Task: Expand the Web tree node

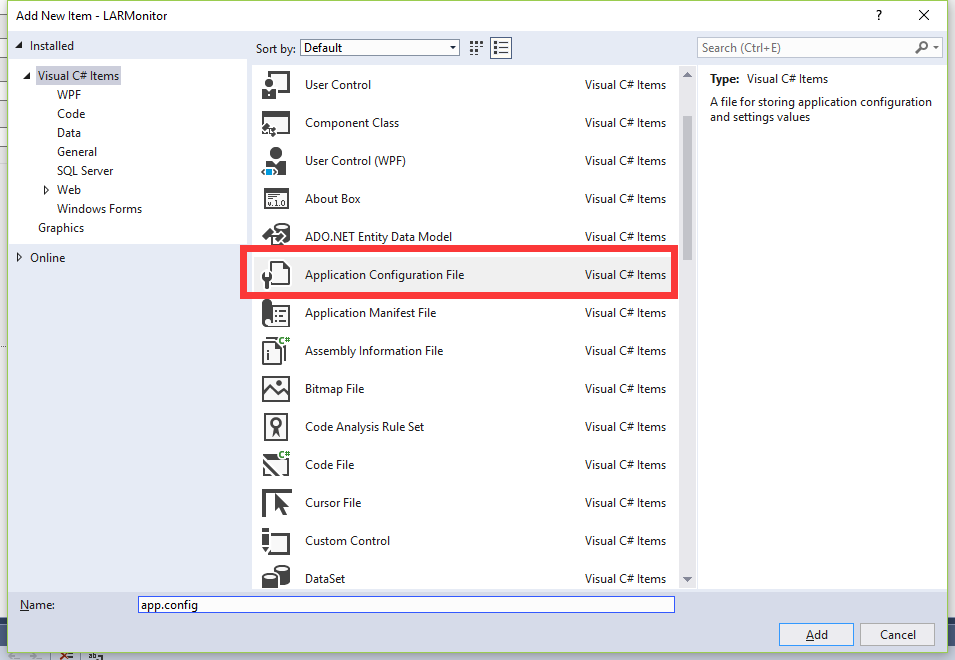Action: click(47, 189)
